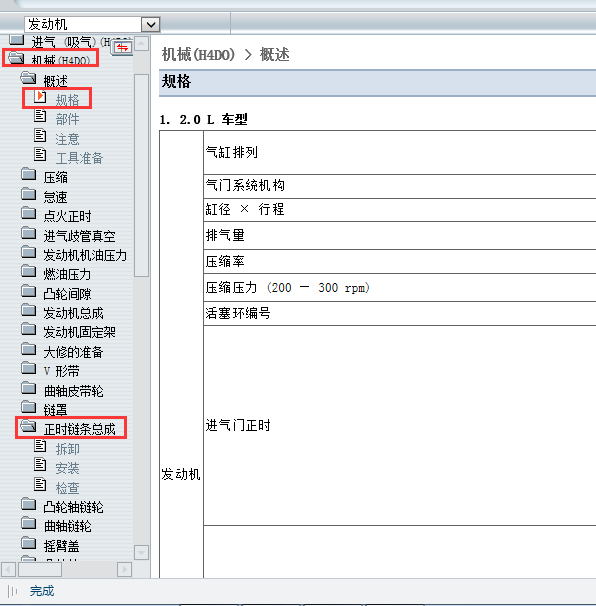This screenshot has height=606, width=596.
Task: Click the 曲轴皮带轮 folder icon
Action: 28,388
